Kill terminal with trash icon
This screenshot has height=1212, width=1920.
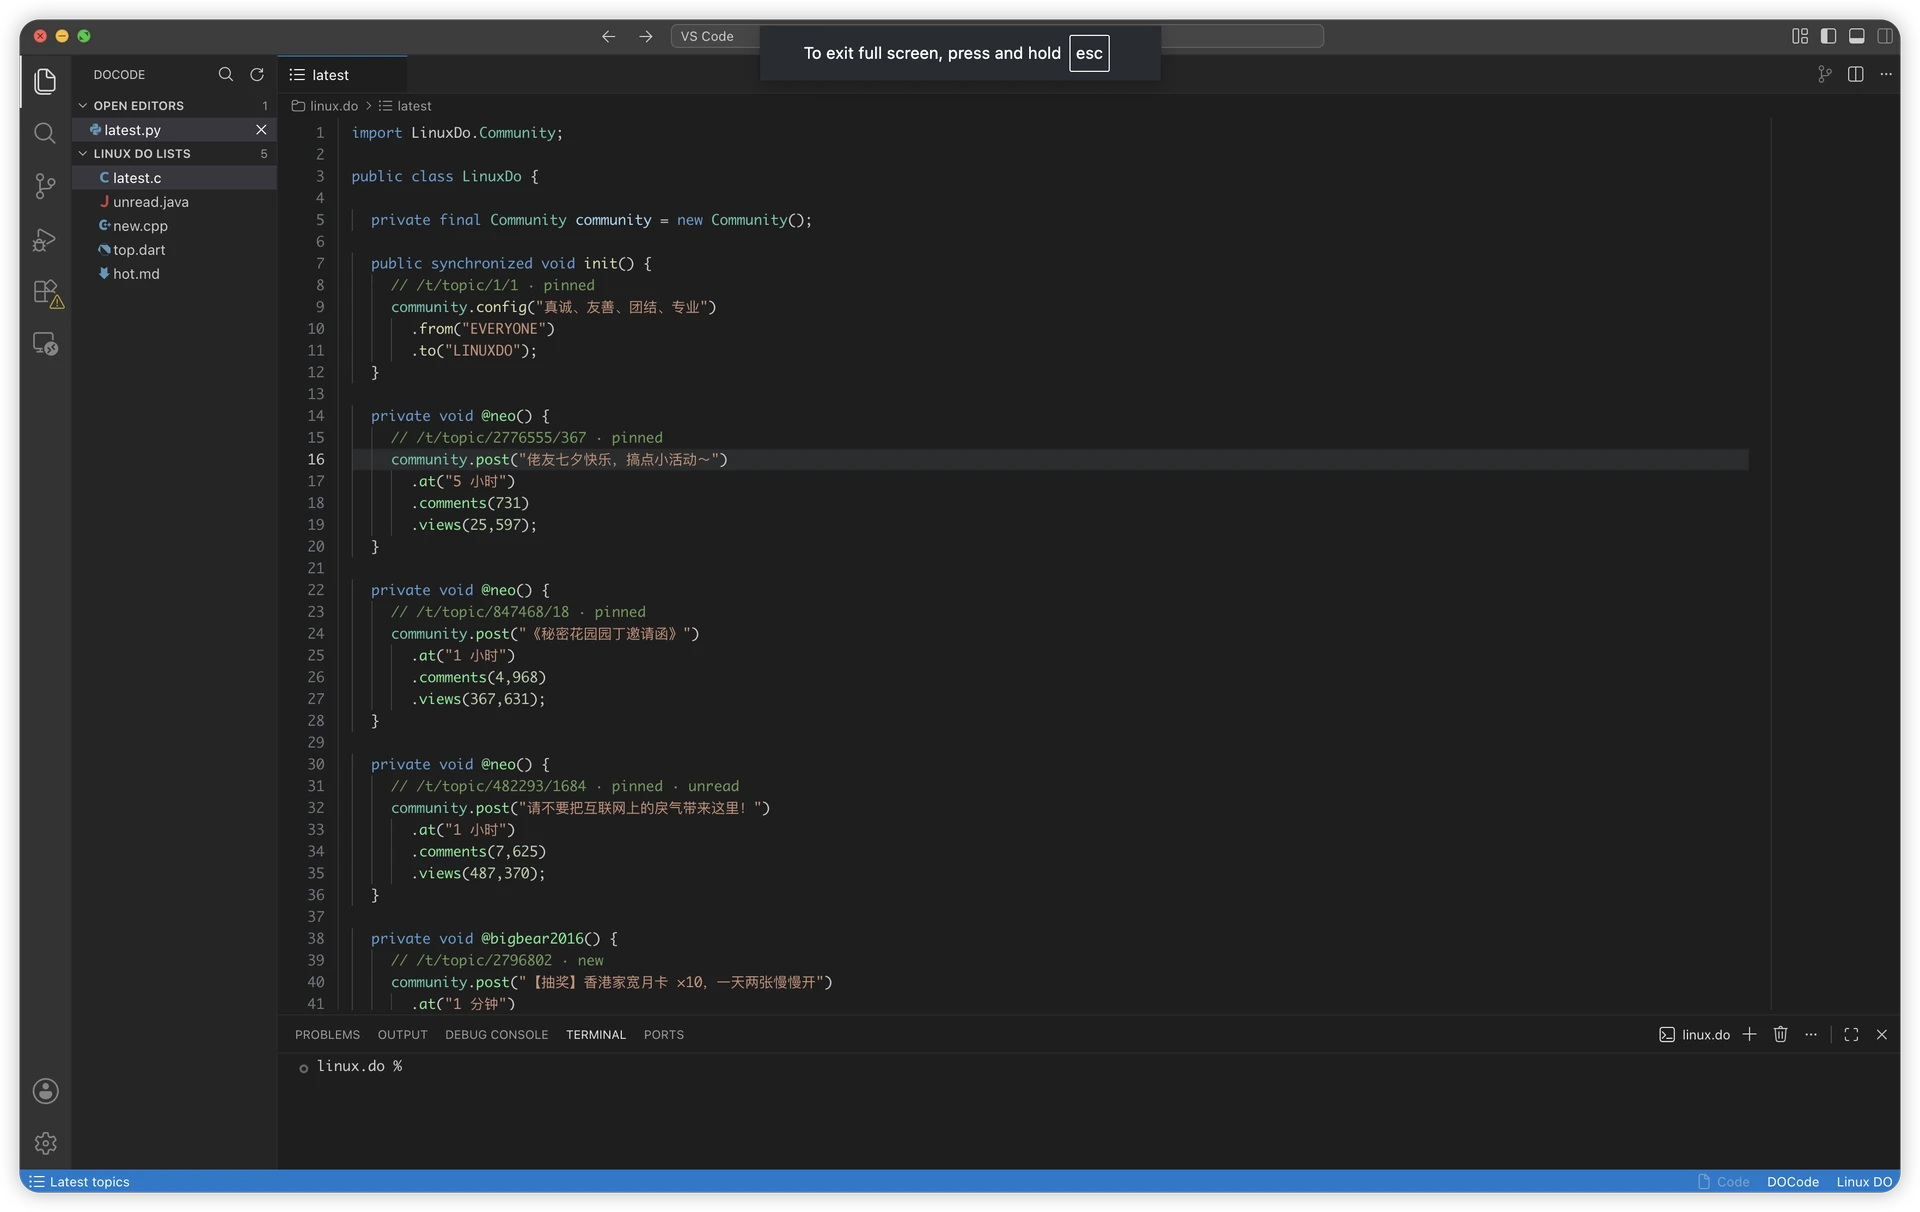click(1780, 1035)
